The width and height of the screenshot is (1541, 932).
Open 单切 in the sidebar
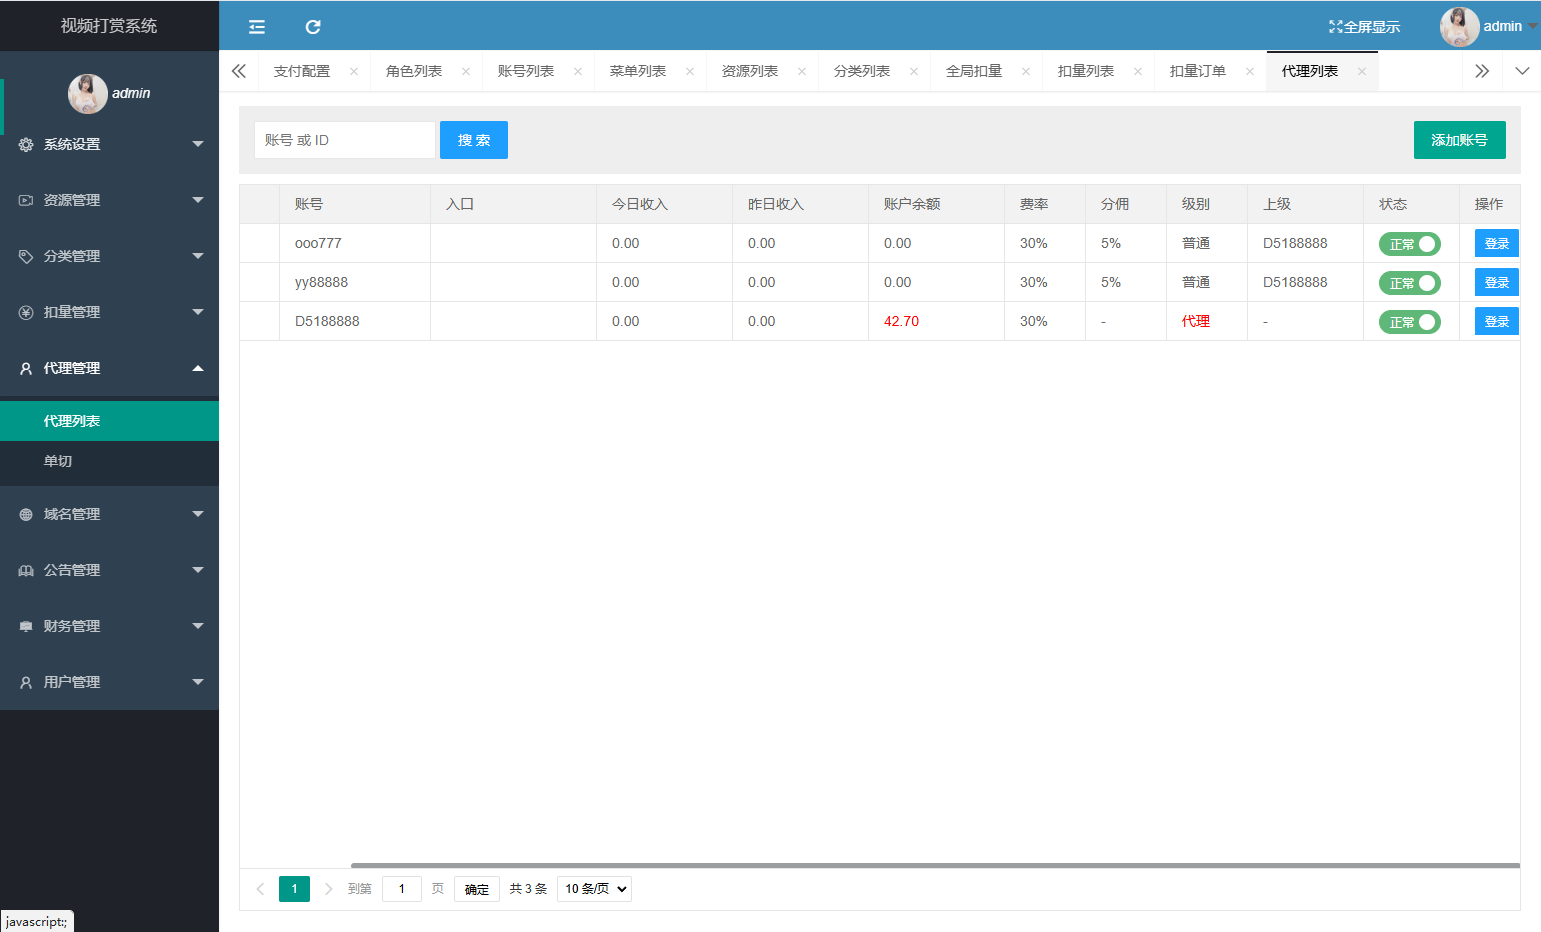tap(109, 461)
